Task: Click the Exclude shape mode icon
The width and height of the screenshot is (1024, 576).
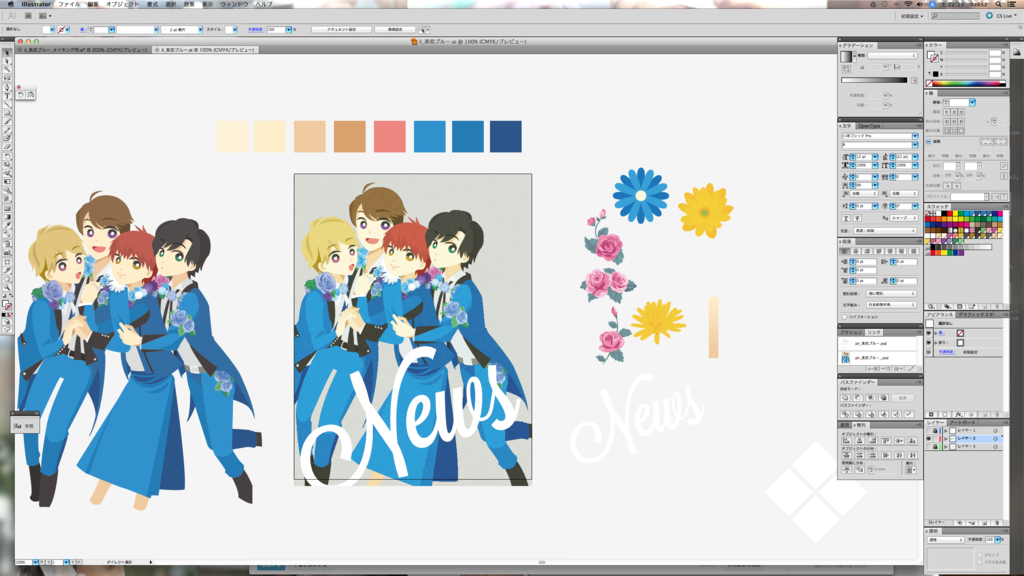Action: tap(883, 398)
